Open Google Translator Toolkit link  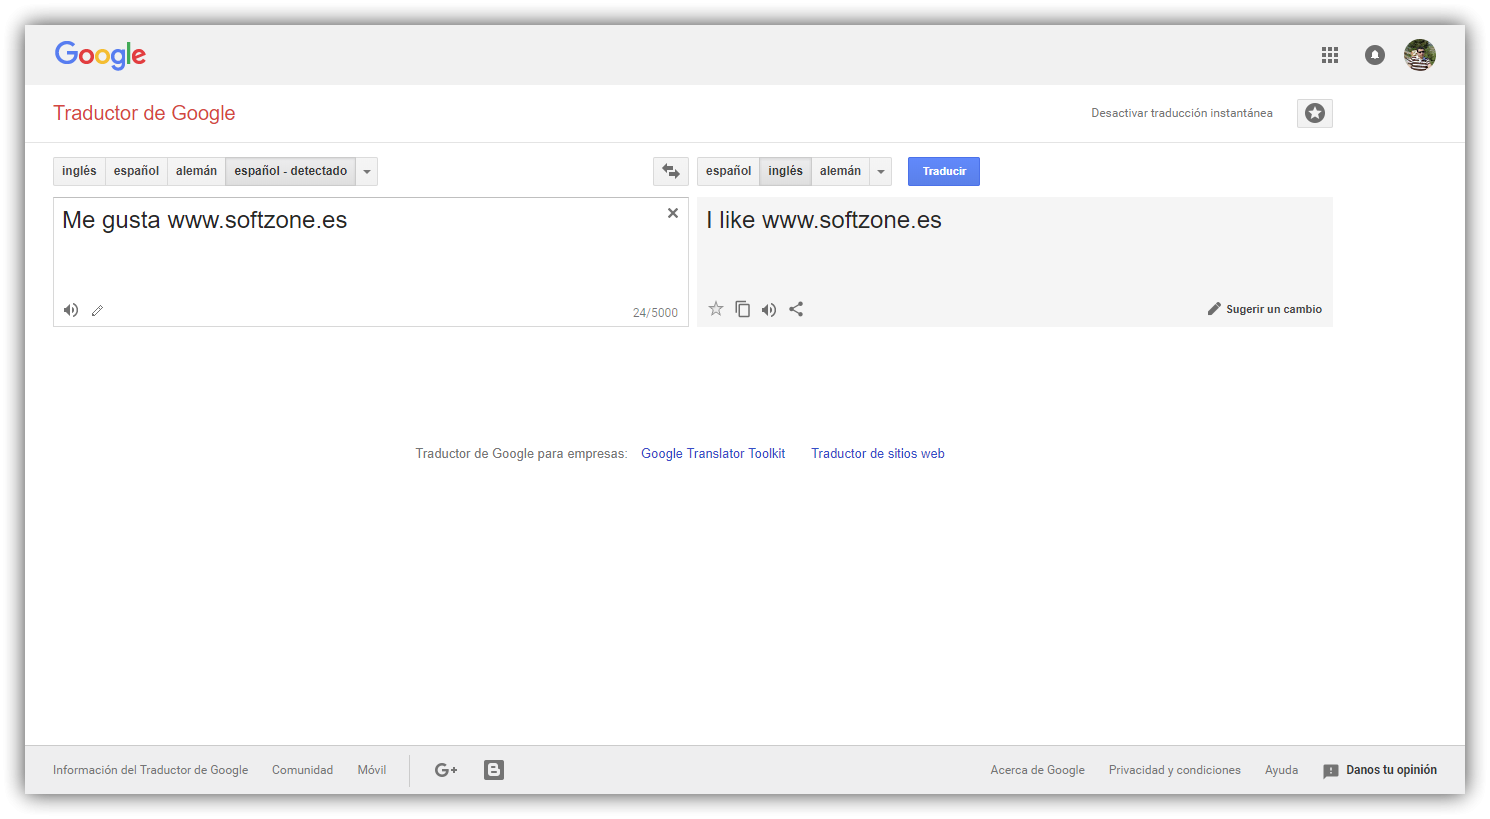pyautogui.click(x=713, y=454)
